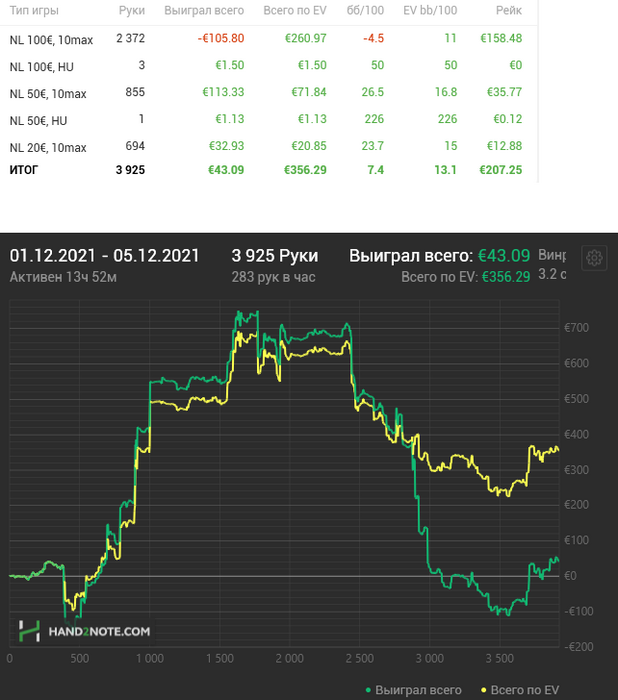Click the '€700' y-axis label
Viewport: 618px width, 700px height.
coord(576,328)
